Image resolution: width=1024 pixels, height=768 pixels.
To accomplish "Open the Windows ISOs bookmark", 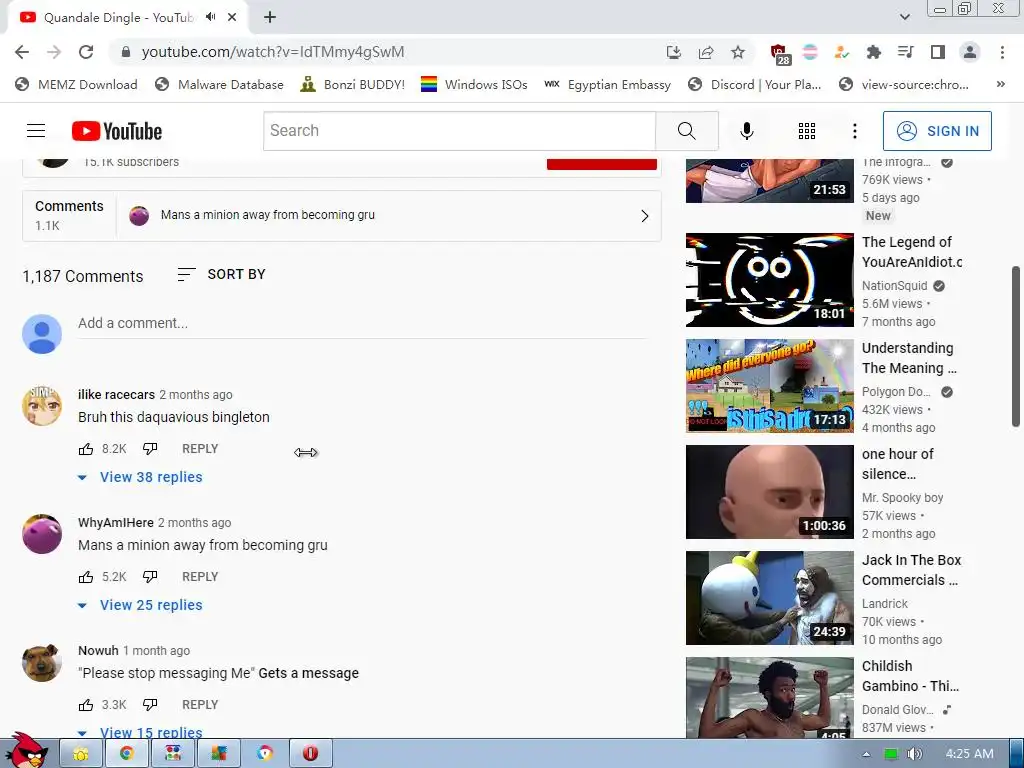I will tap(474, 84).
